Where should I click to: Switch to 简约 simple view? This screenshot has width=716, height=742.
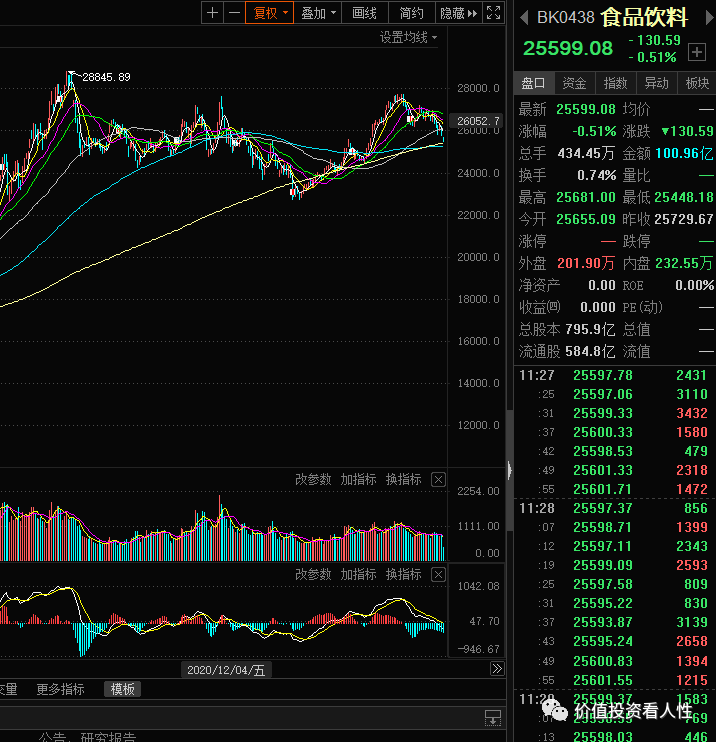pyautogui.click(x=411, y=13)
